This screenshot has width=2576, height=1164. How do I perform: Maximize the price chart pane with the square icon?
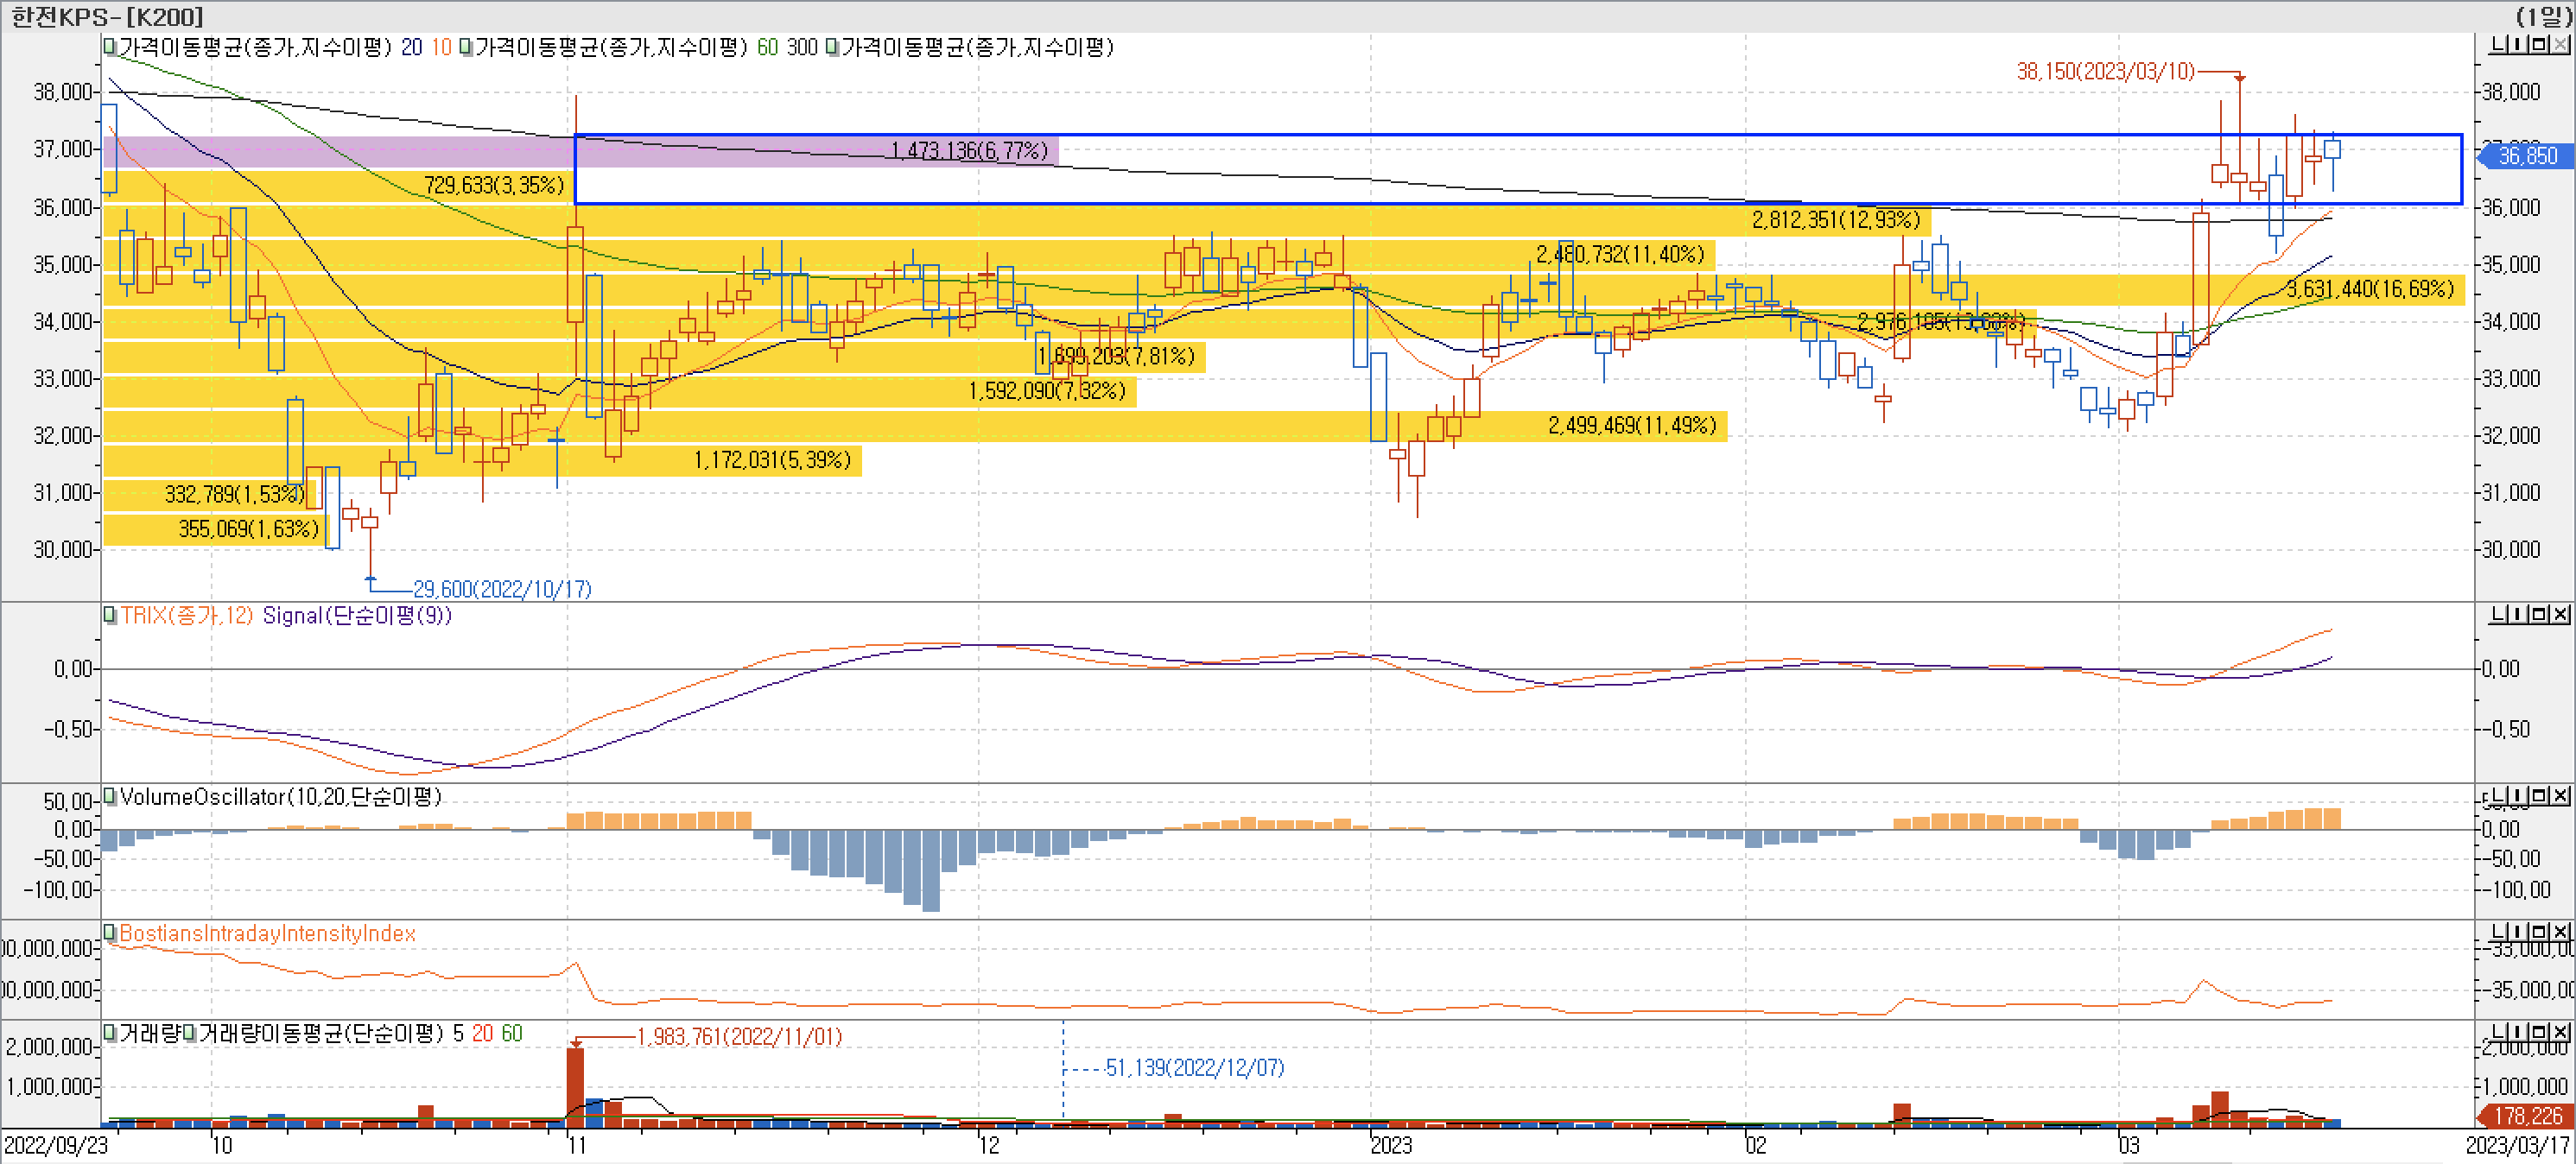[x=2541, y=45]
